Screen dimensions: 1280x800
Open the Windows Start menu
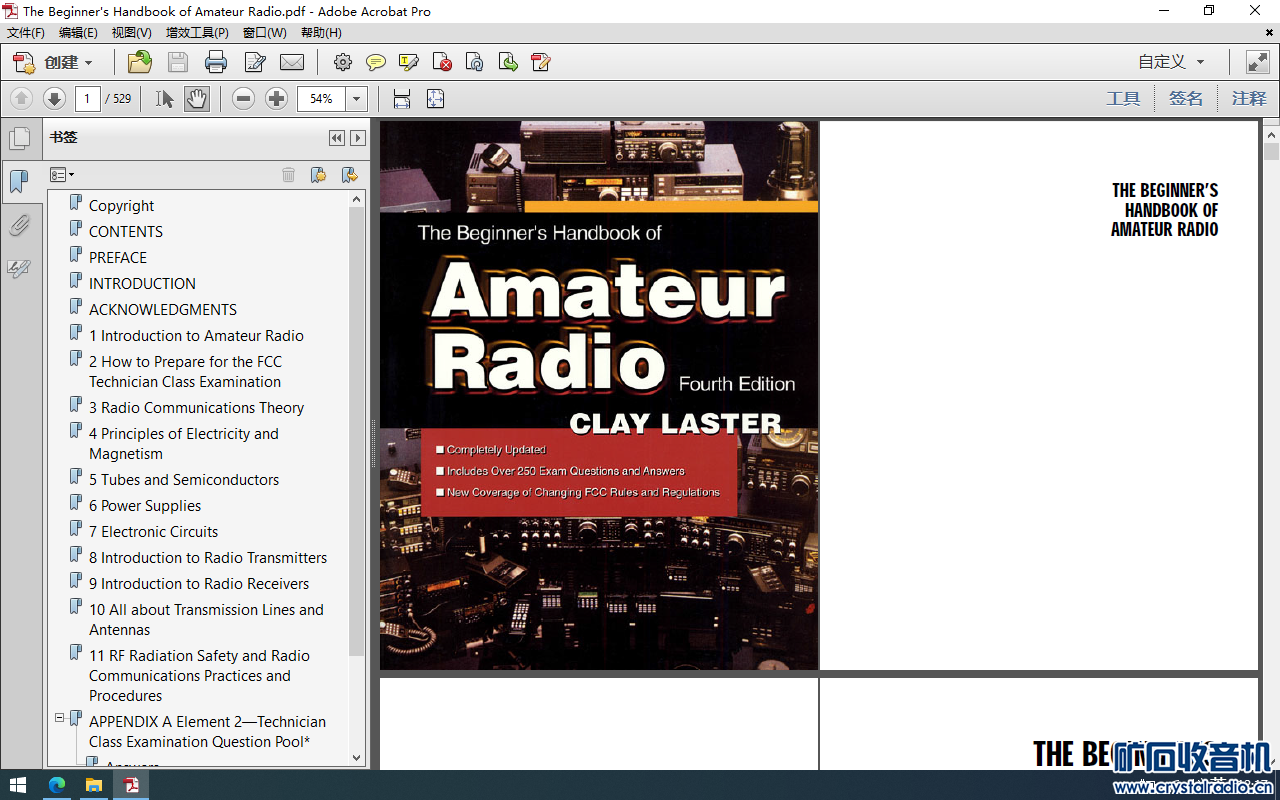coord(18,785)
